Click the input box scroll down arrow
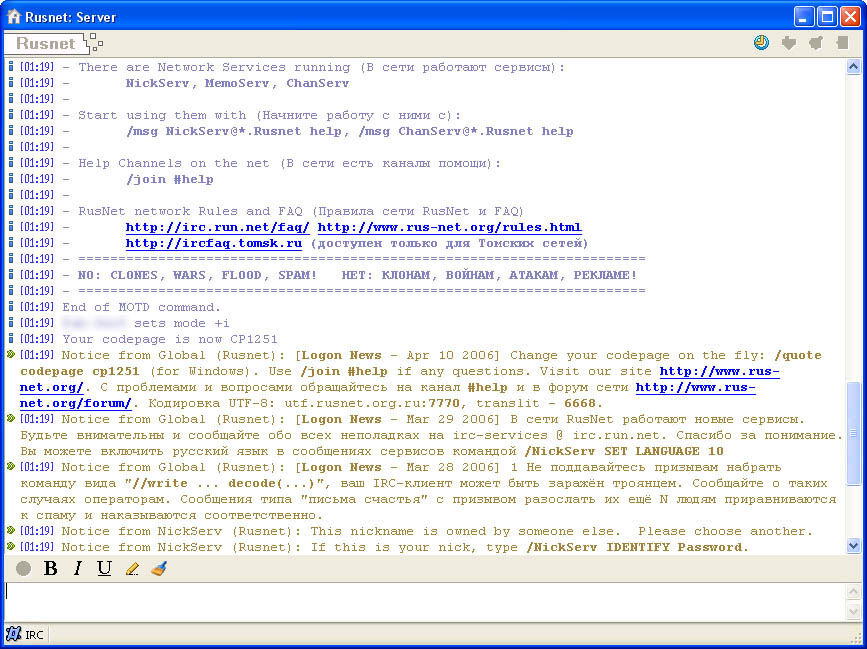Screen dimensions: 867x649 [x=853, y=611]
